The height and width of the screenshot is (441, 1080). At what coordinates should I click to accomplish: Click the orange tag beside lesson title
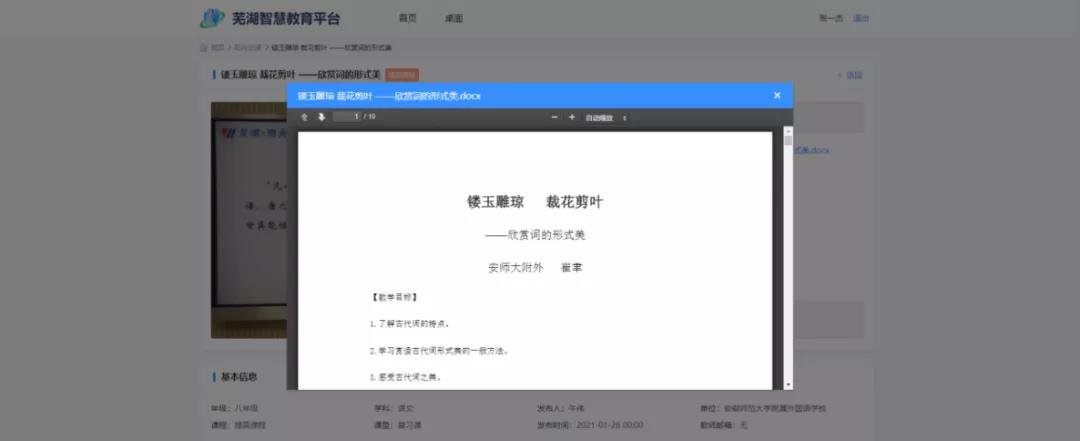click(402, 75)
